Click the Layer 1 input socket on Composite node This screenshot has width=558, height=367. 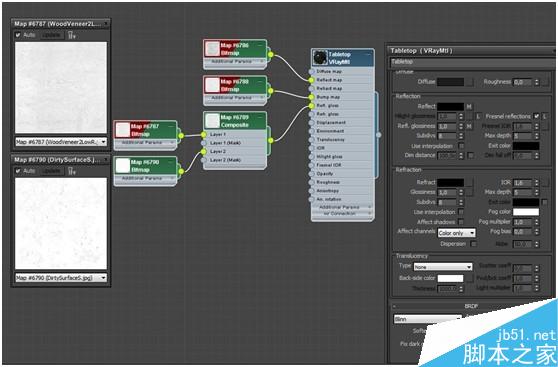(204, 135)
